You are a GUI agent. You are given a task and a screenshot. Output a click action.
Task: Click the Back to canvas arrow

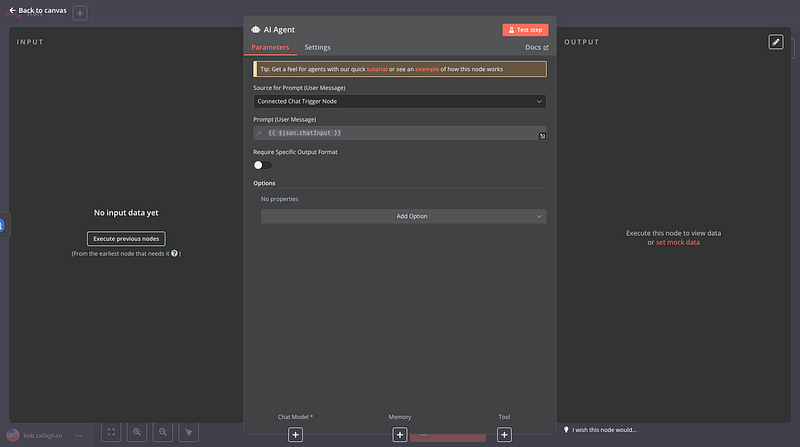tap(12, 10)
